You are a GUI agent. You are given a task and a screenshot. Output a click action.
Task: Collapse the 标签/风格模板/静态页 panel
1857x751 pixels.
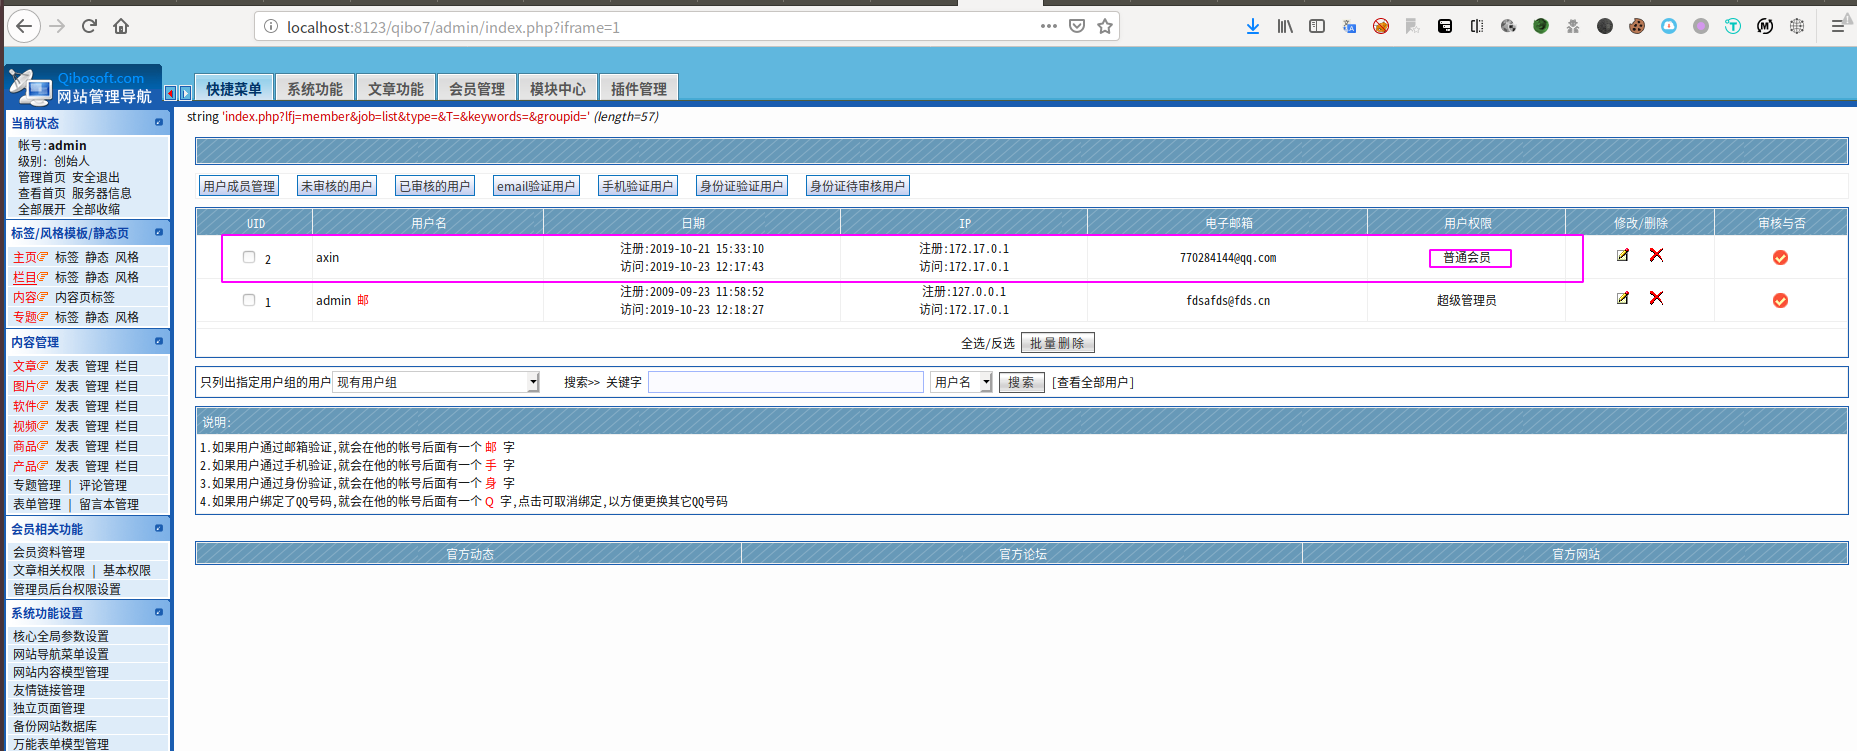159,232
